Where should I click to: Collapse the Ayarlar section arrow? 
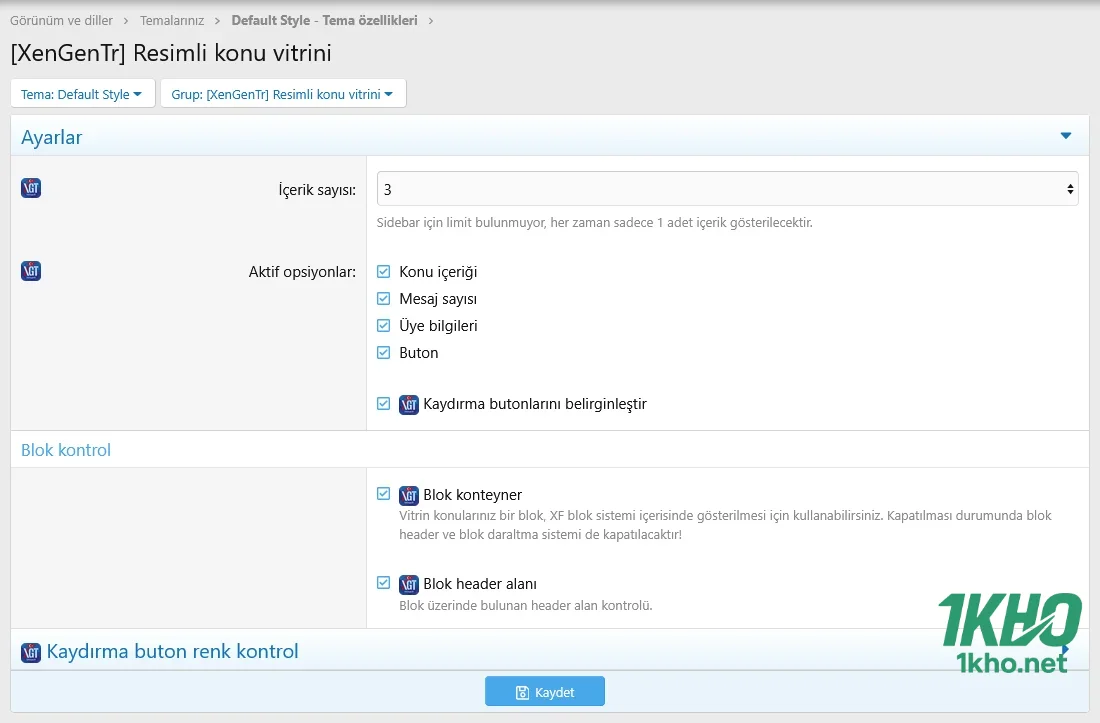1066,136
